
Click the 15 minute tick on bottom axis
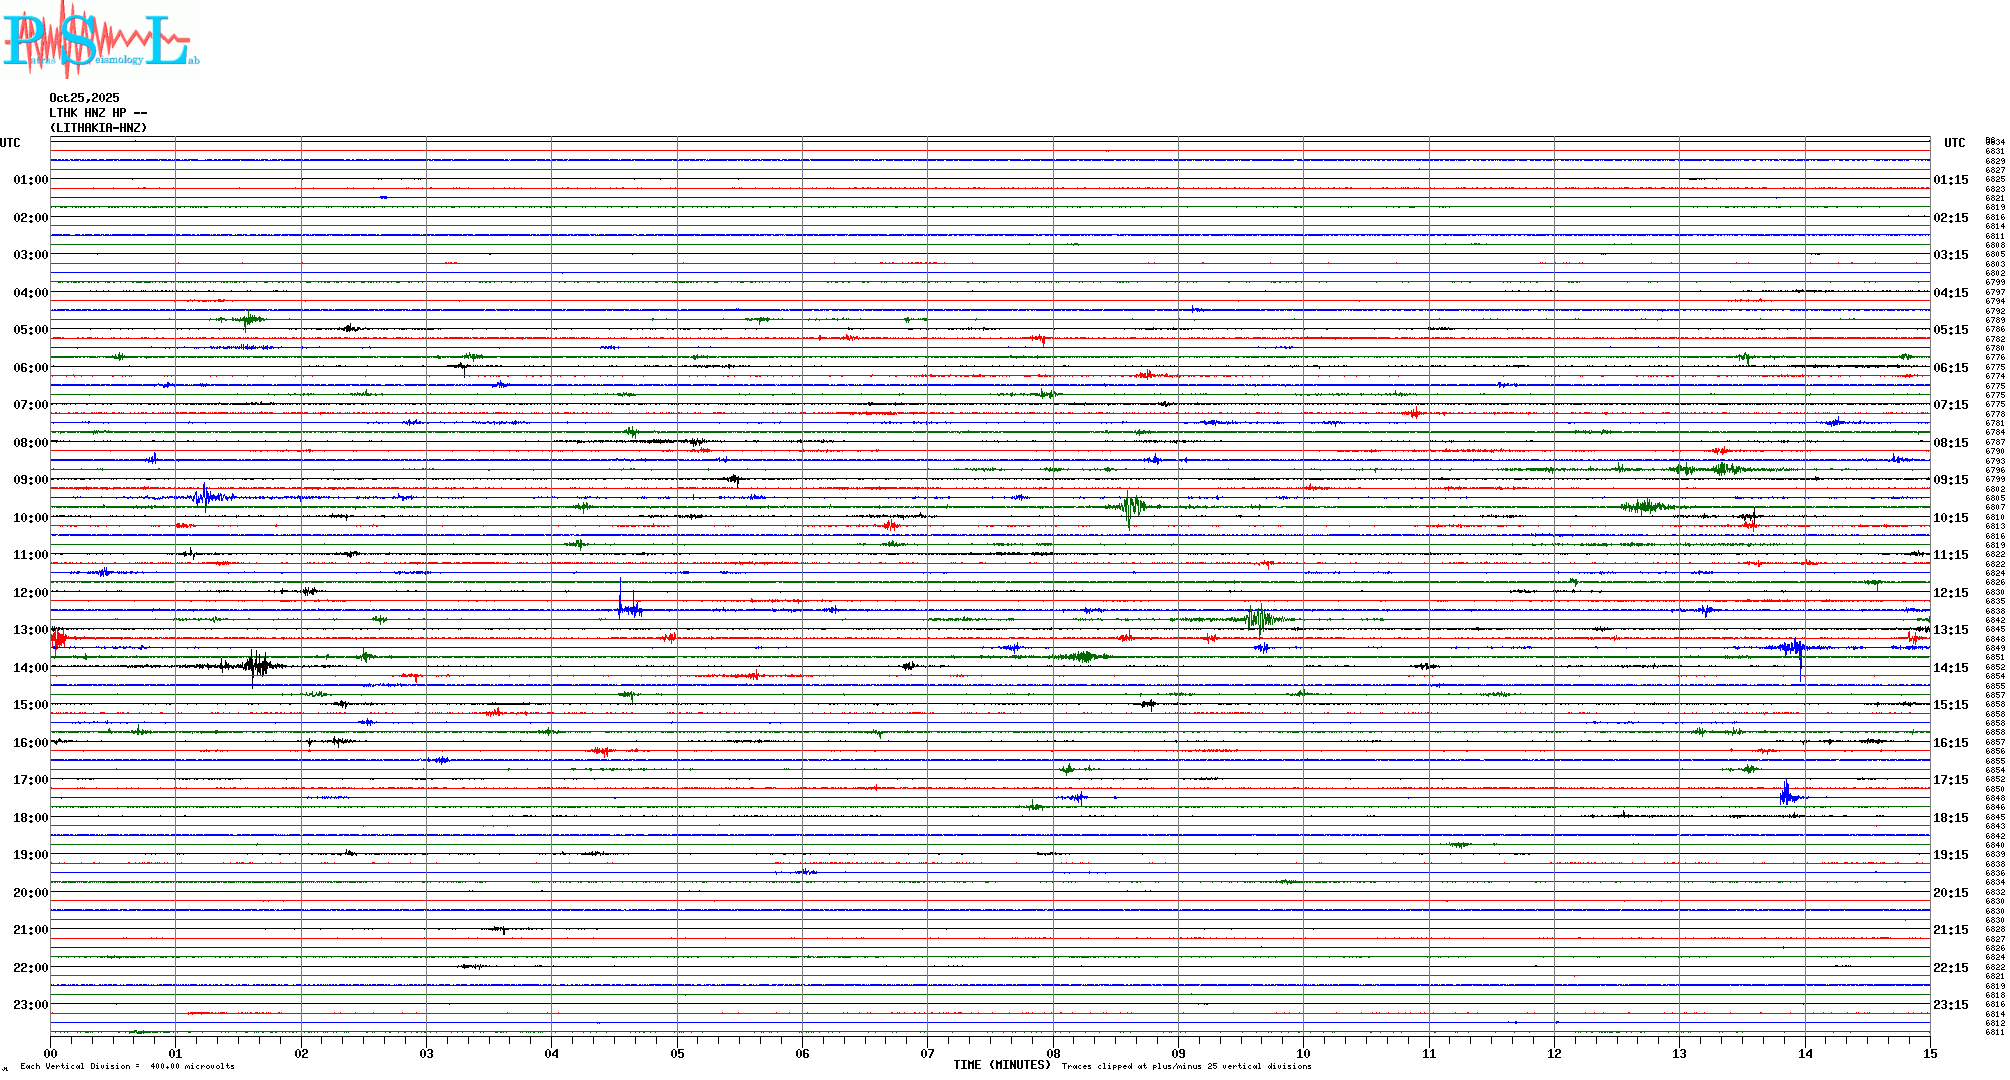tap(1929, 1053)
